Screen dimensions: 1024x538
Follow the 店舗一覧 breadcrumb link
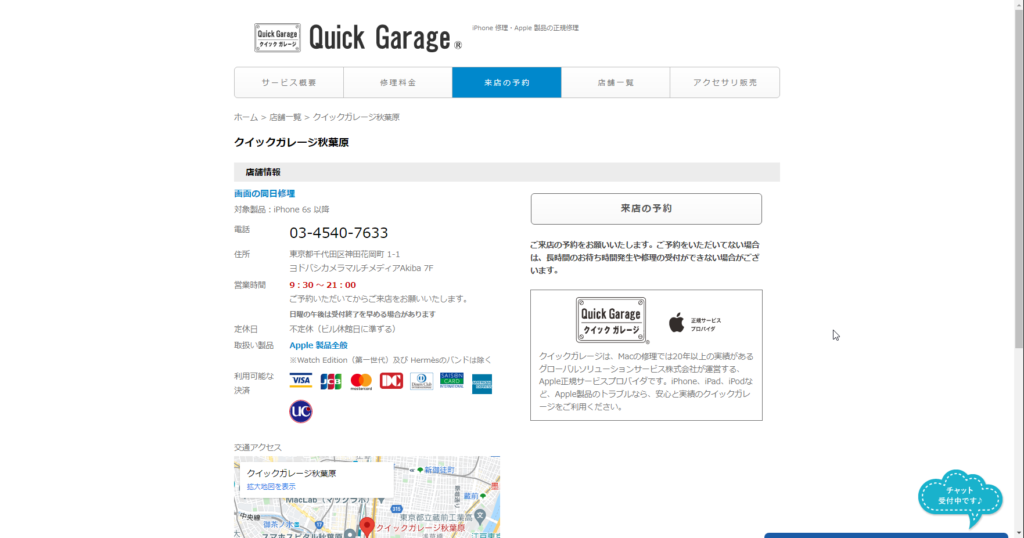click(285, 118)
